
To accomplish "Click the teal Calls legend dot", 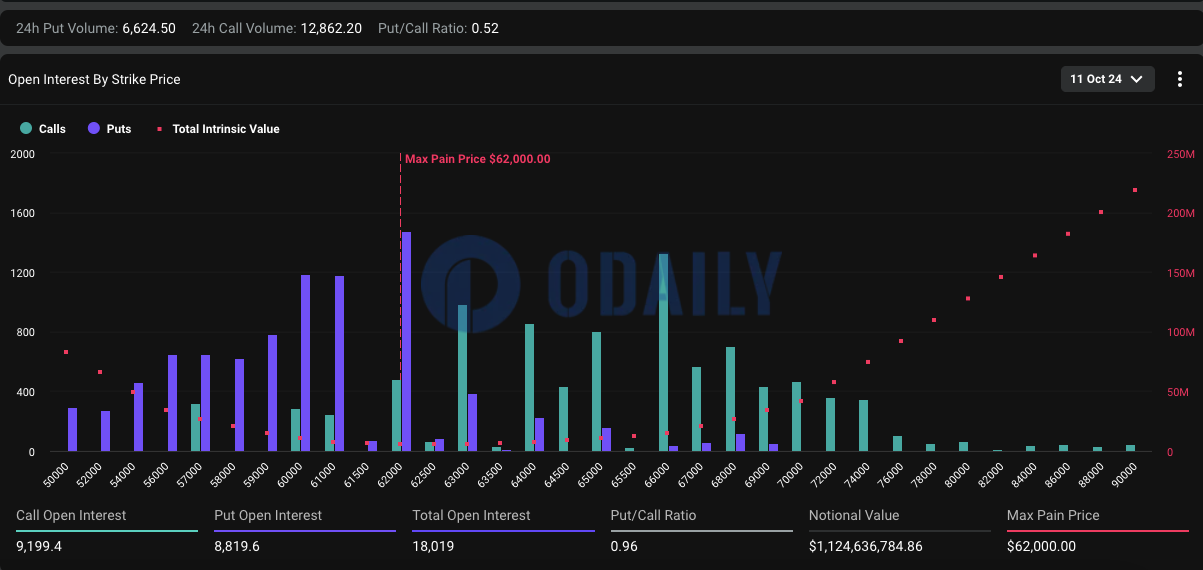I will click(x=26, y=129).
